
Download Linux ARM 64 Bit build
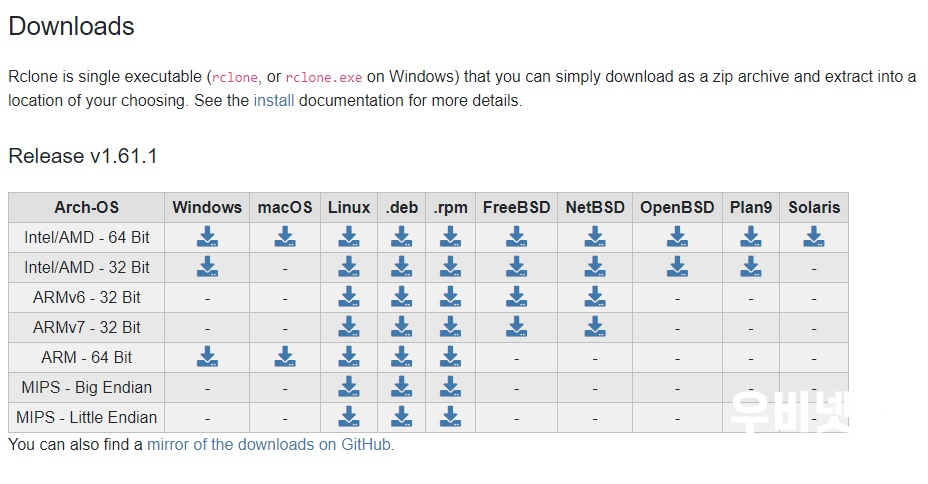coord(349,357)
